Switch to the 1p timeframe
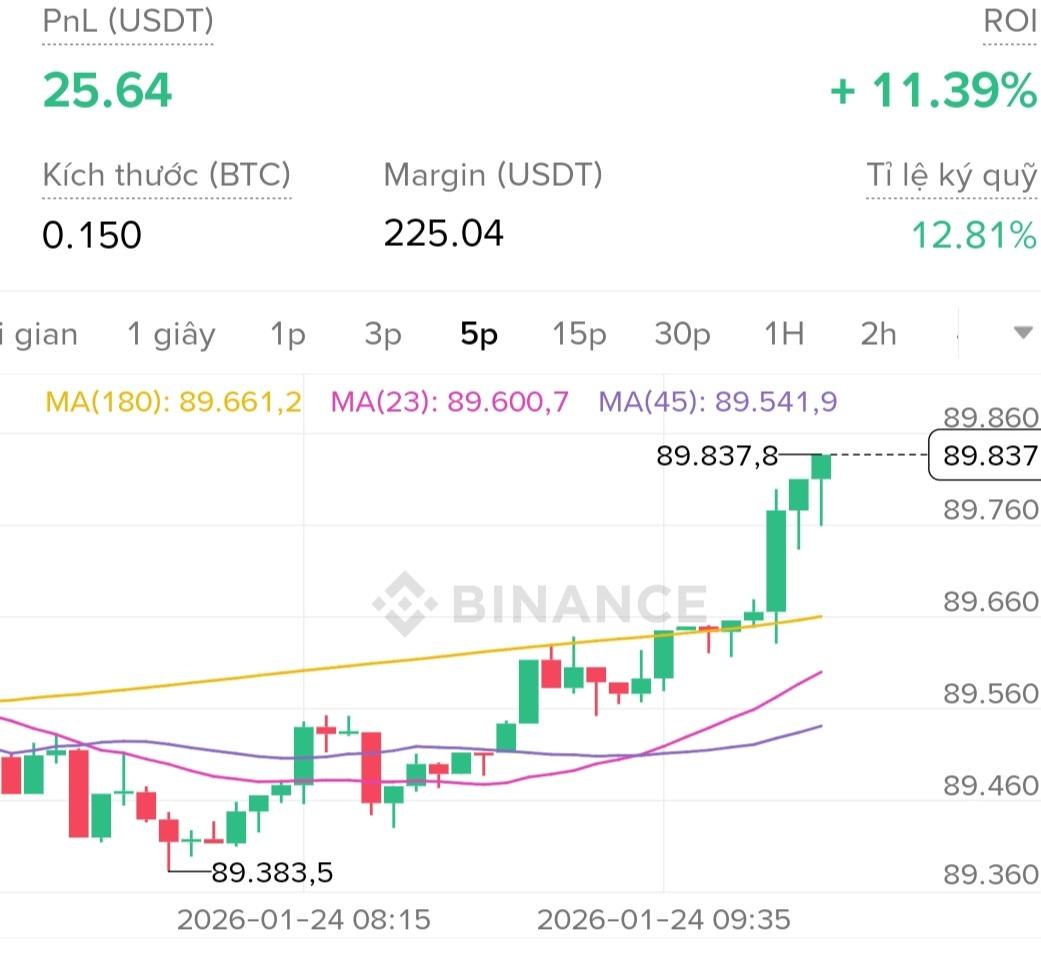The height and width of the screenshot is (956, 1041). 288,334
